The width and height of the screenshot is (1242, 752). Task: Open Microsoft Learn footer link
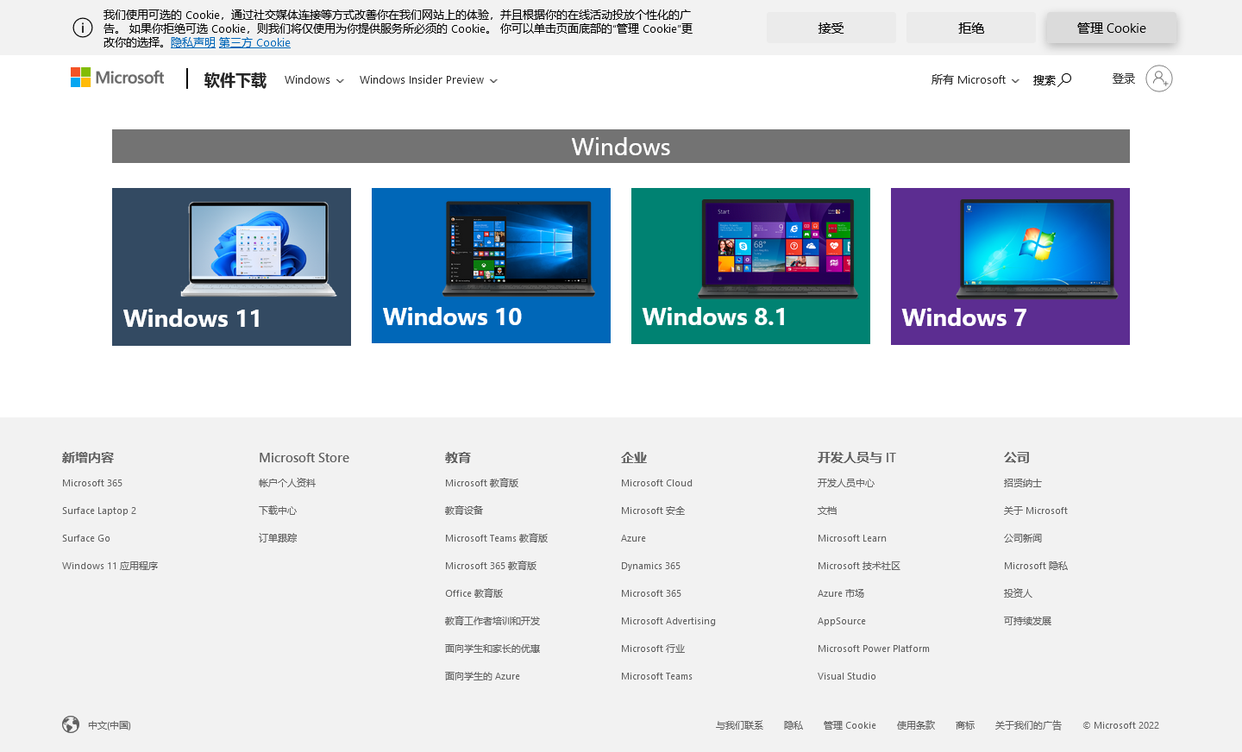coord(852,538)
